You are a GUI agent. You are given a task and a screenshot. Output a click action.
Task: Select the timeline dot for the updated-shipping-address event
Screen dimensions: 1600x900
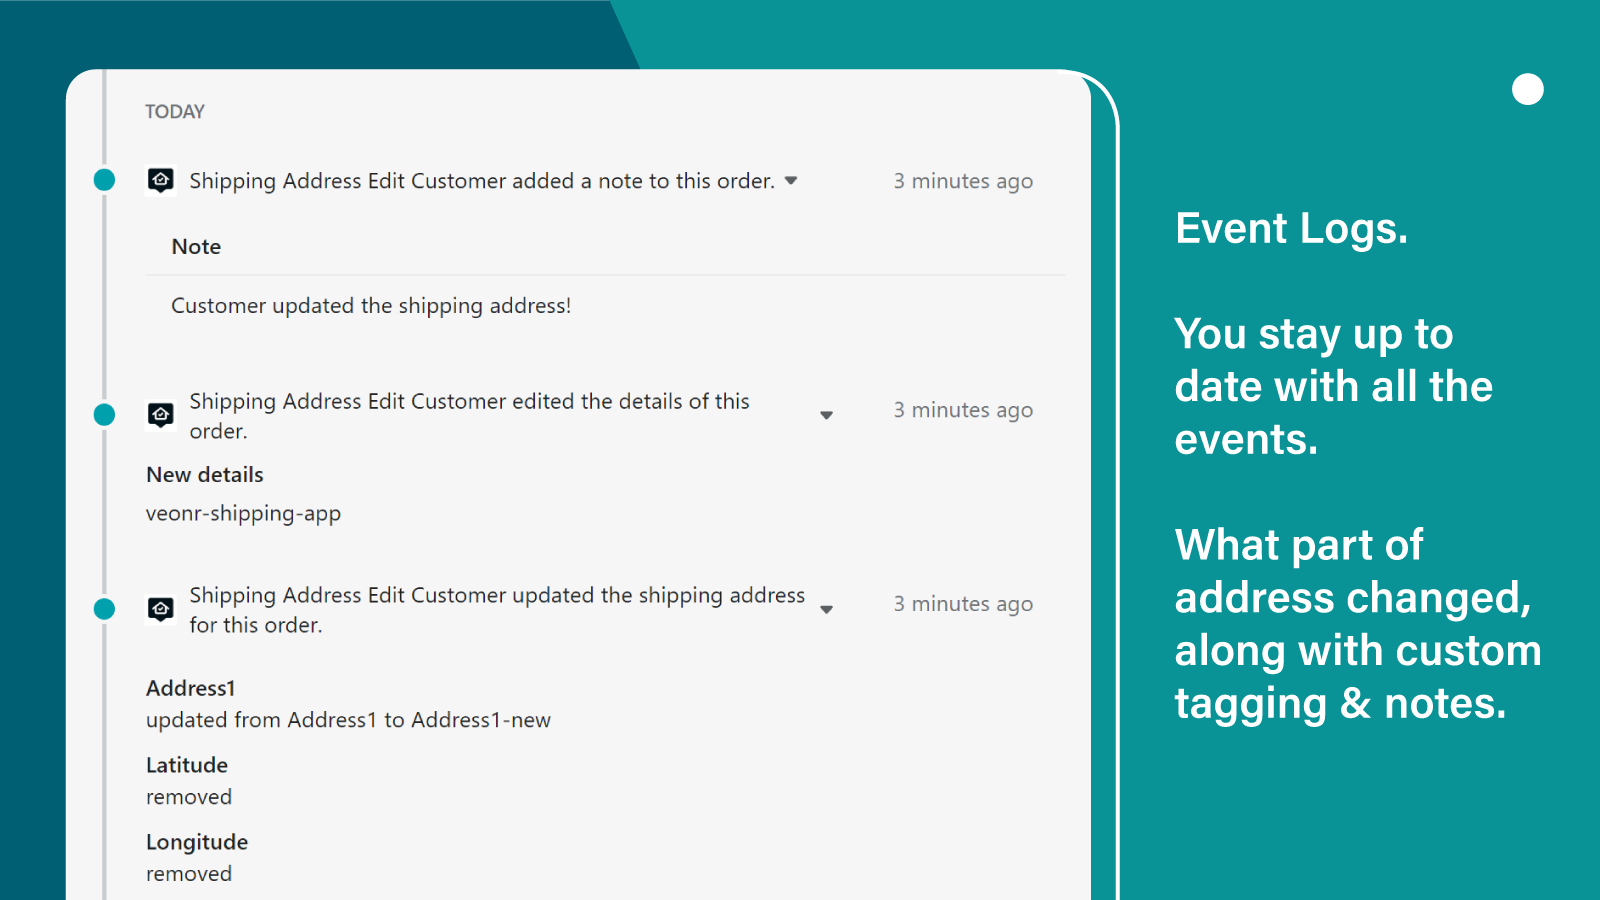tap(104, 608)
